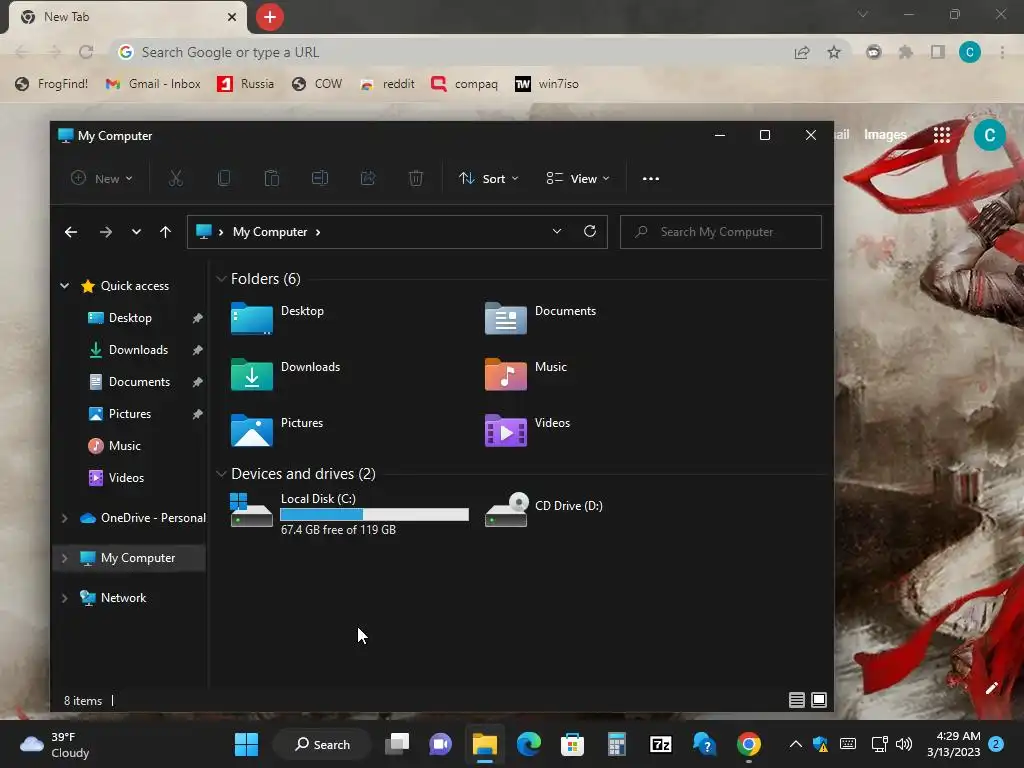Open Windows Start button on taskbar

(x=246, y=744)
